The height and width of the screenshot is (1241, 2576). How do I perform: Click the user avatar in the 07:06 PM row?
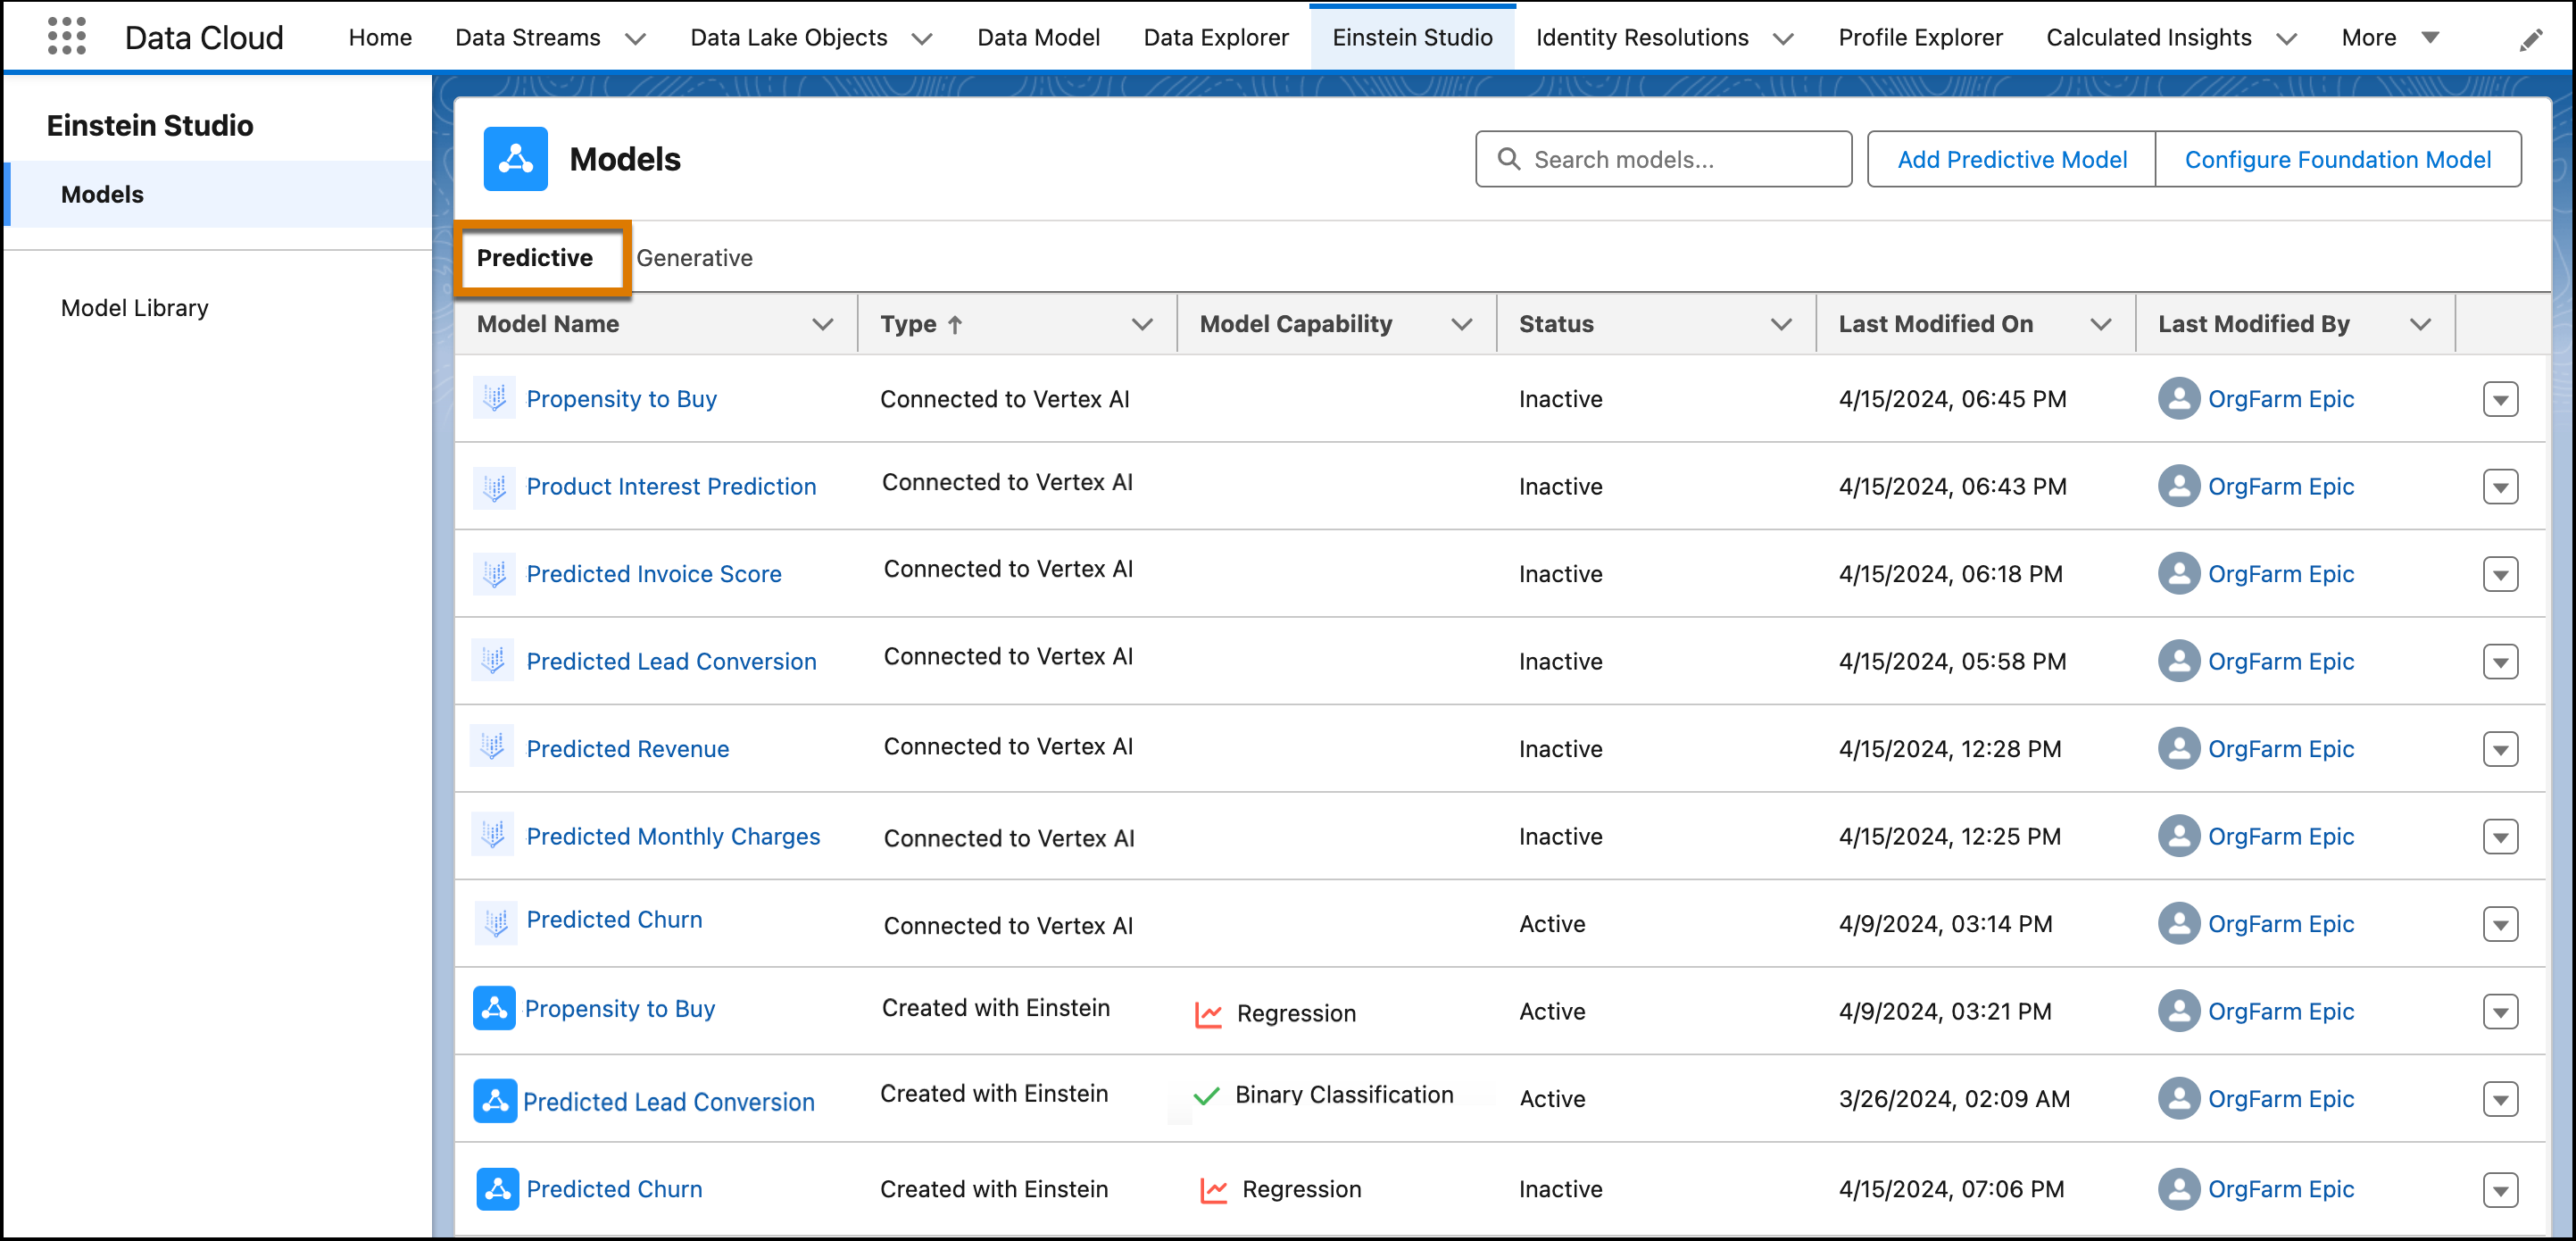2178,1190
